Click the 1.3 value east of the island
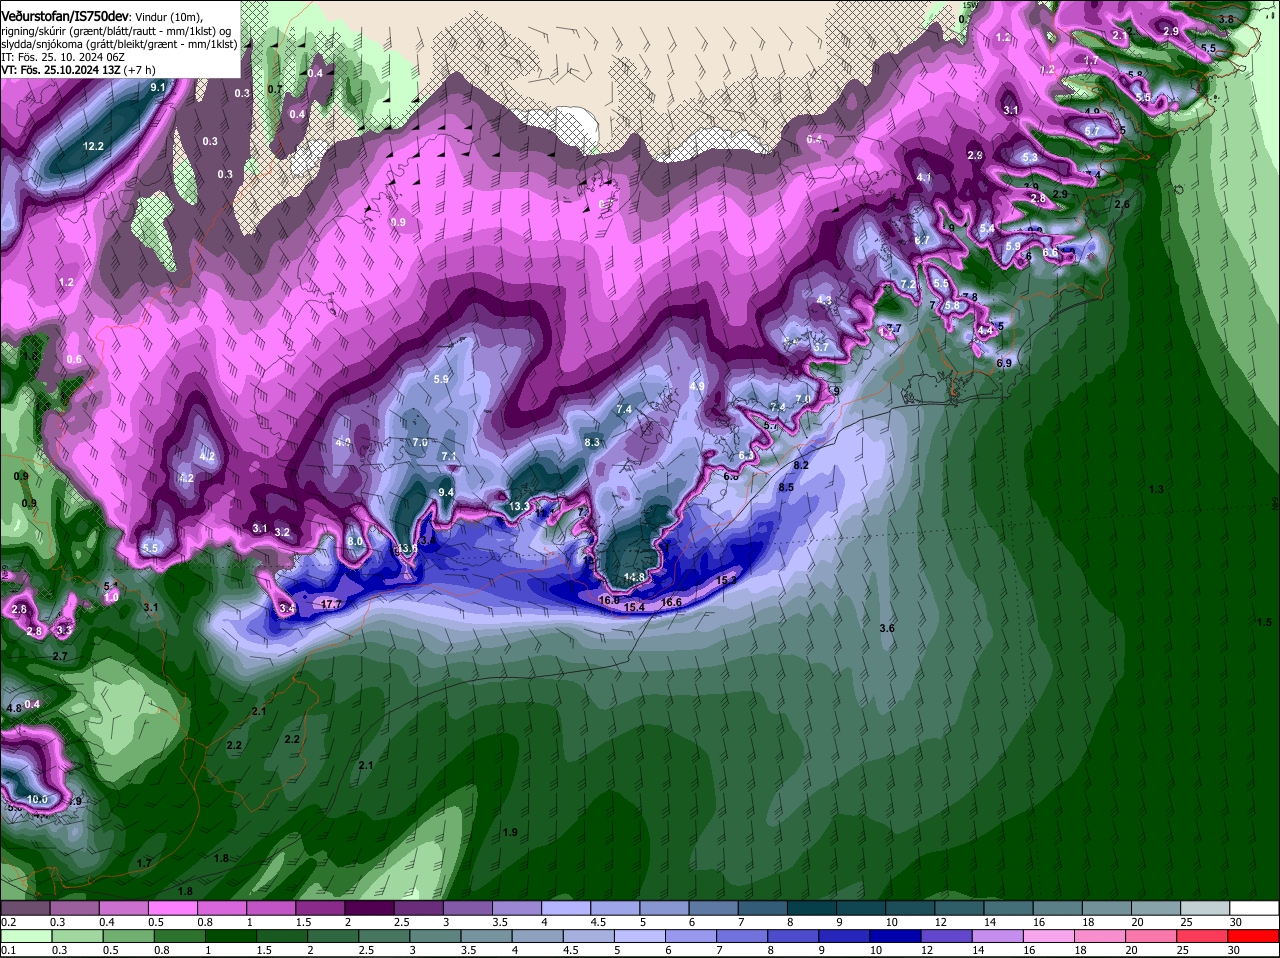The width and height of the screenshot is (1280, 958). [x=1157, y=489]
